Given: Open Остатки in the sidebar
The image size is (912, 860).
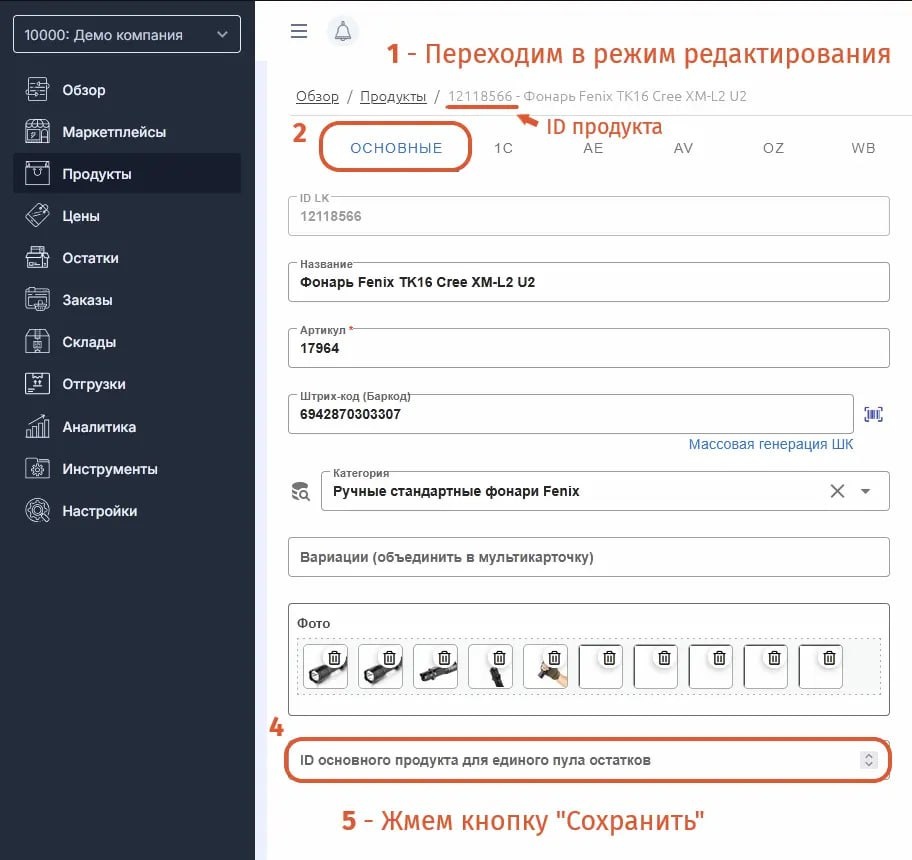Looking at the screenshot, I should [127, 258].
